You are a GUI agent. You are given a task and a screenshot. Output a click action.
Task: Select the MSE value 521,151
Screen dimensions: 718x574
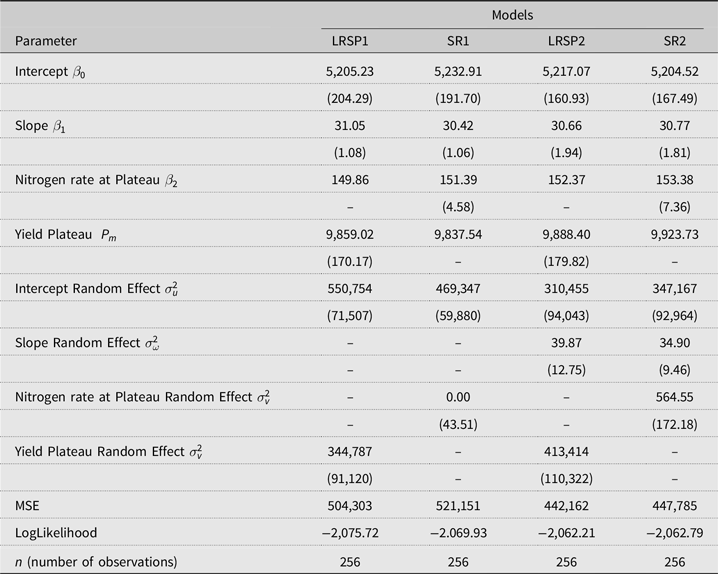[x=459, y=503]
